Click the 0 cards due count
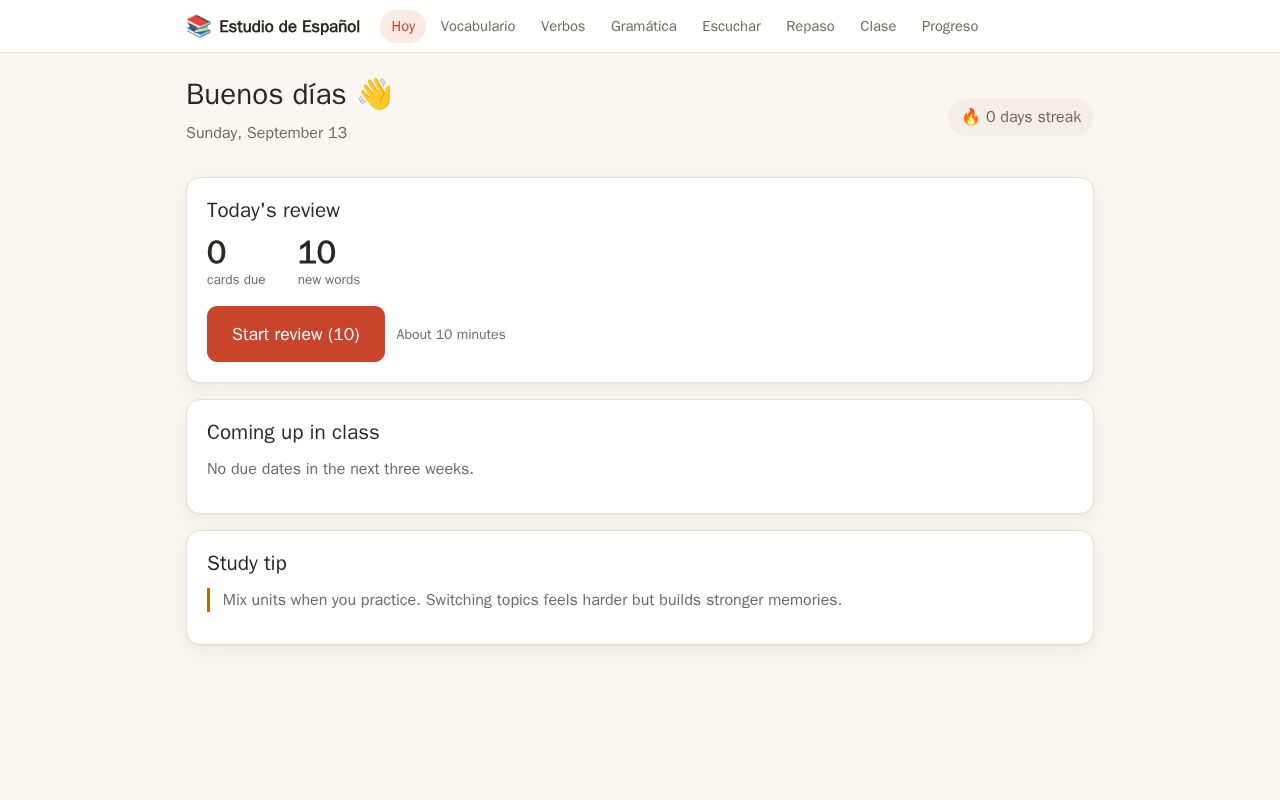1280x800 pixels. tap(216, 252)
